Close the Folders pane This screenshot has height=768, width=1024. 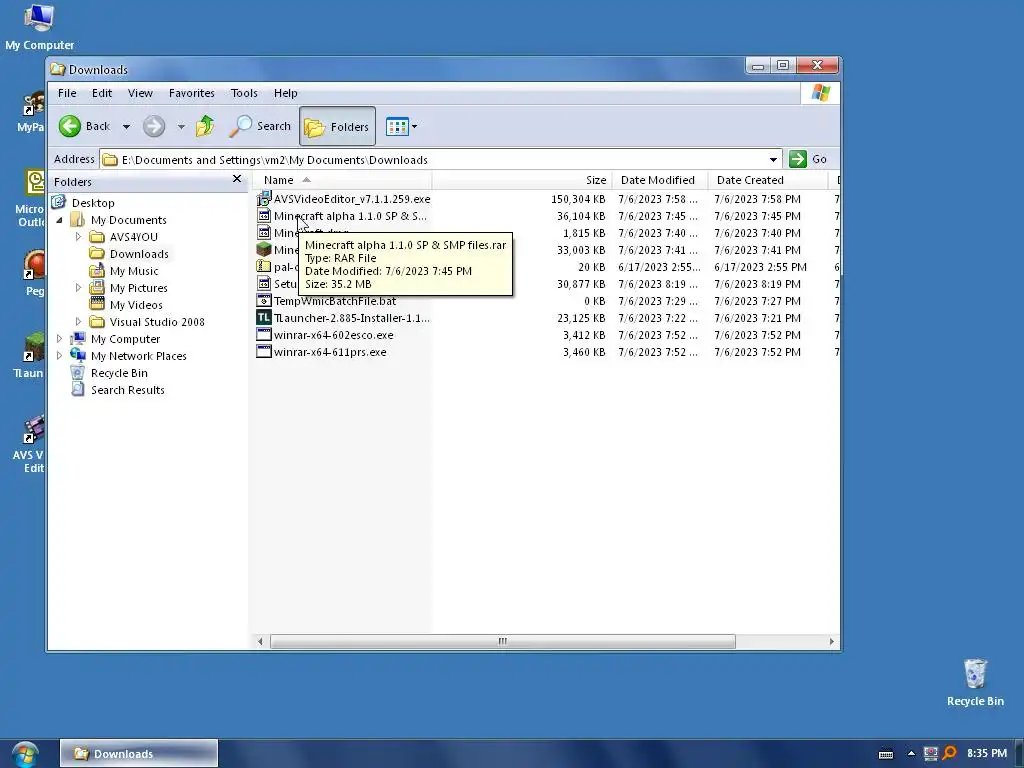tap(237, 179)
